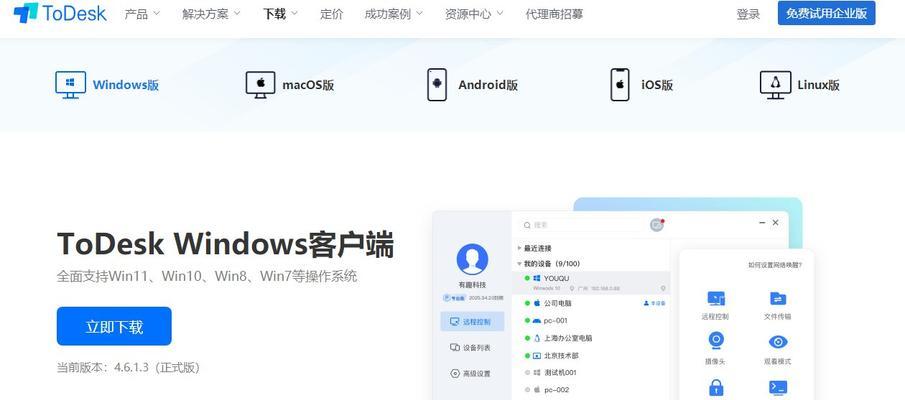Click the 文件传输 folder icon
The image size is (905, 400).
pos(778,298)
